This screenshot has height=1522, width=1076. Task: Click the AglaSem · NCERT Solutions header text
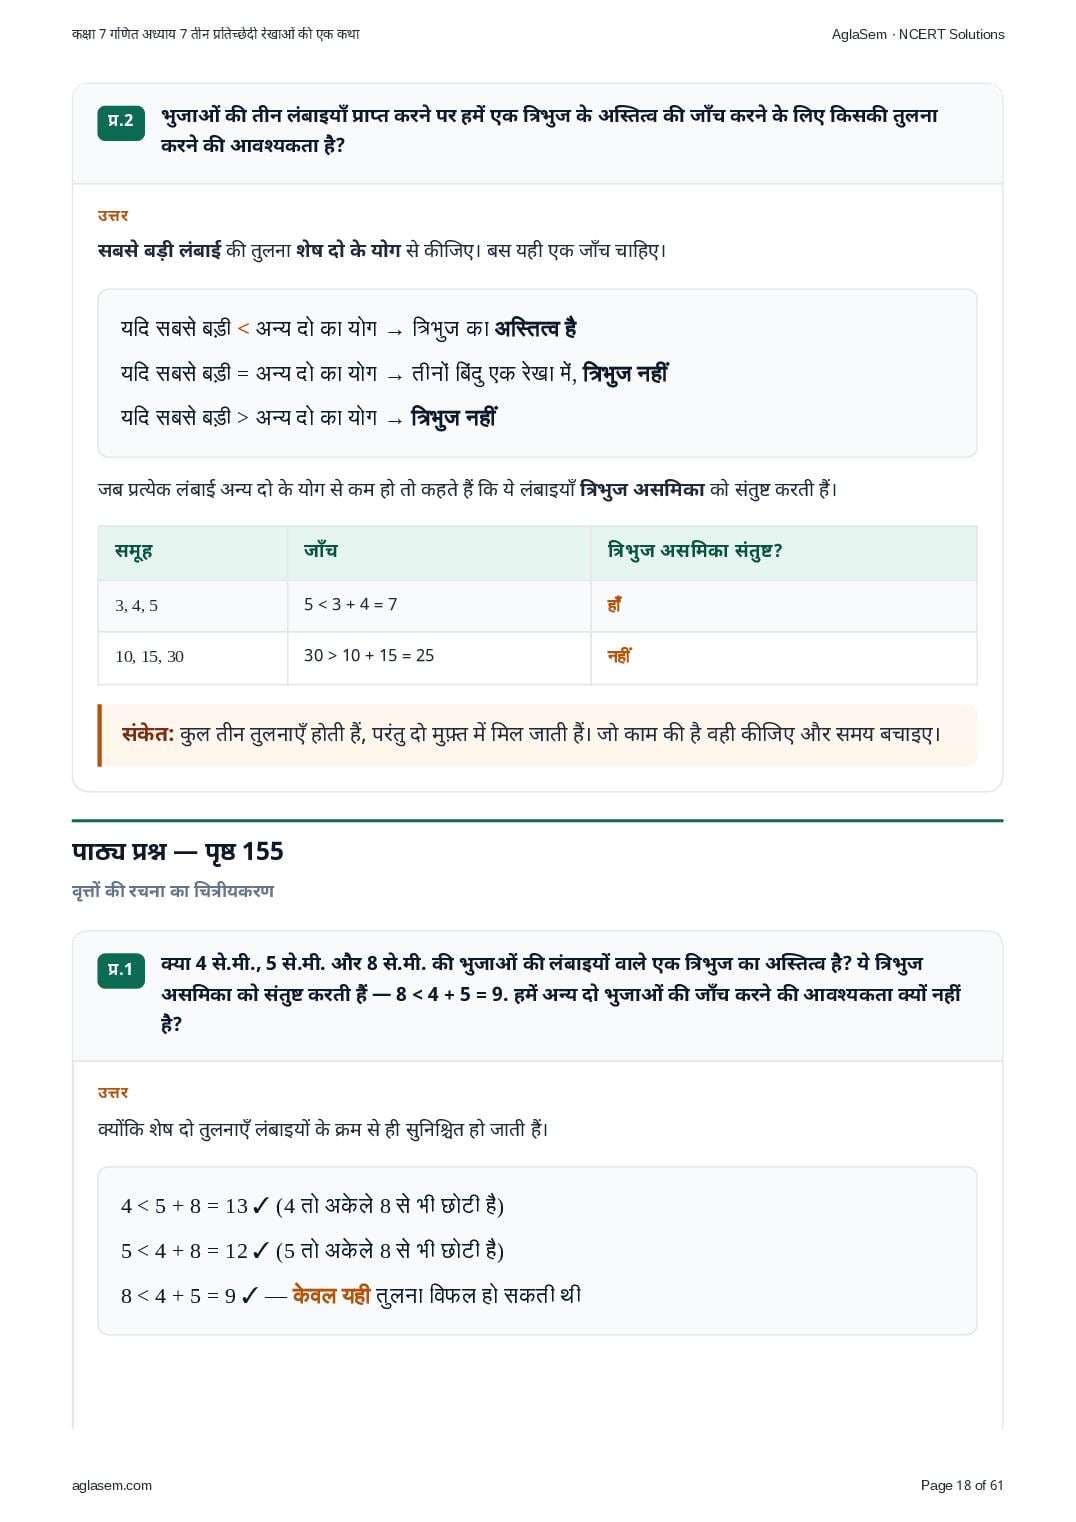pyautogui.click(x=918, y=34)
